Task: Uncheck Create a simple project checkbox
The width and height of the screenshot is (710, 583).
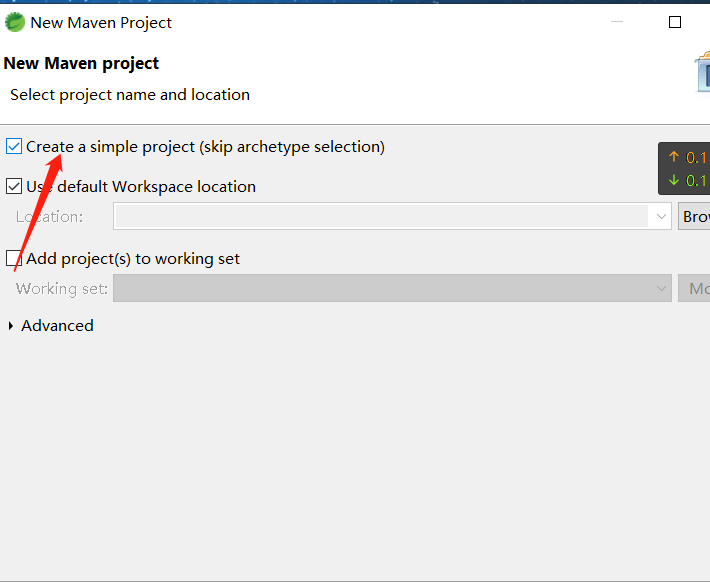Action: click(14, 147)
